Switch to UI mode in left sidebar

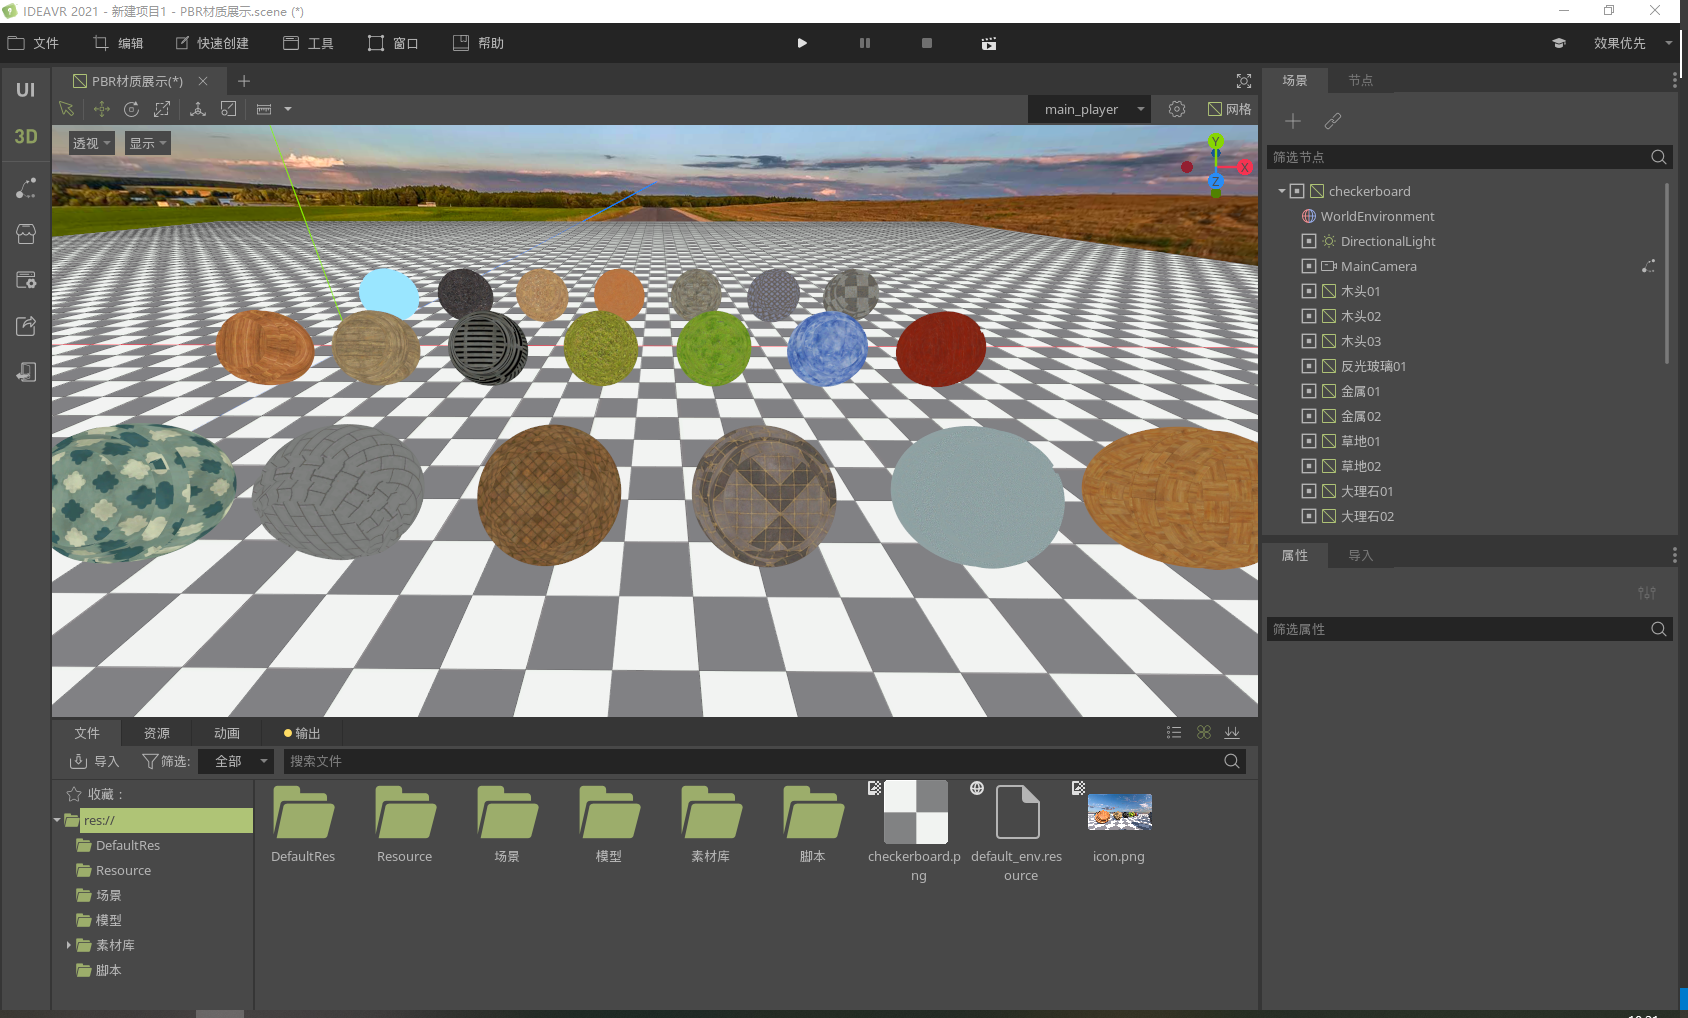click(26, 90)
